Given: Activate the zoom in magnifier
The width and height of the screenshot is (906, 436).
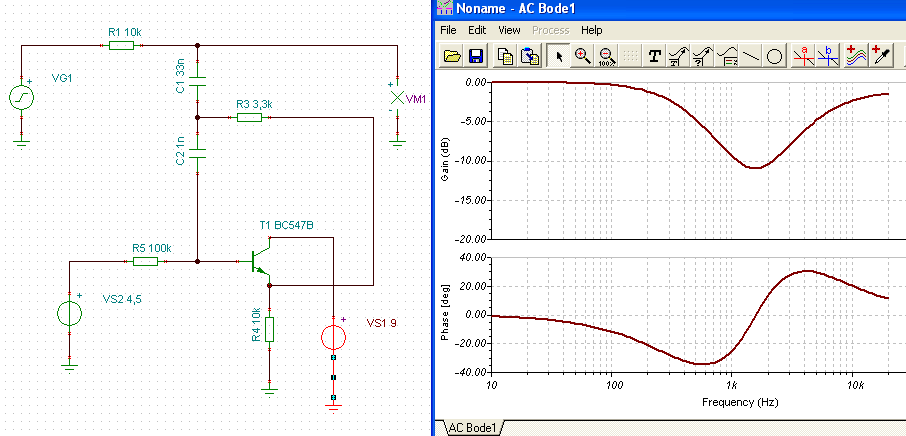Looking at the screenshot, I should (x=582, y=55).
